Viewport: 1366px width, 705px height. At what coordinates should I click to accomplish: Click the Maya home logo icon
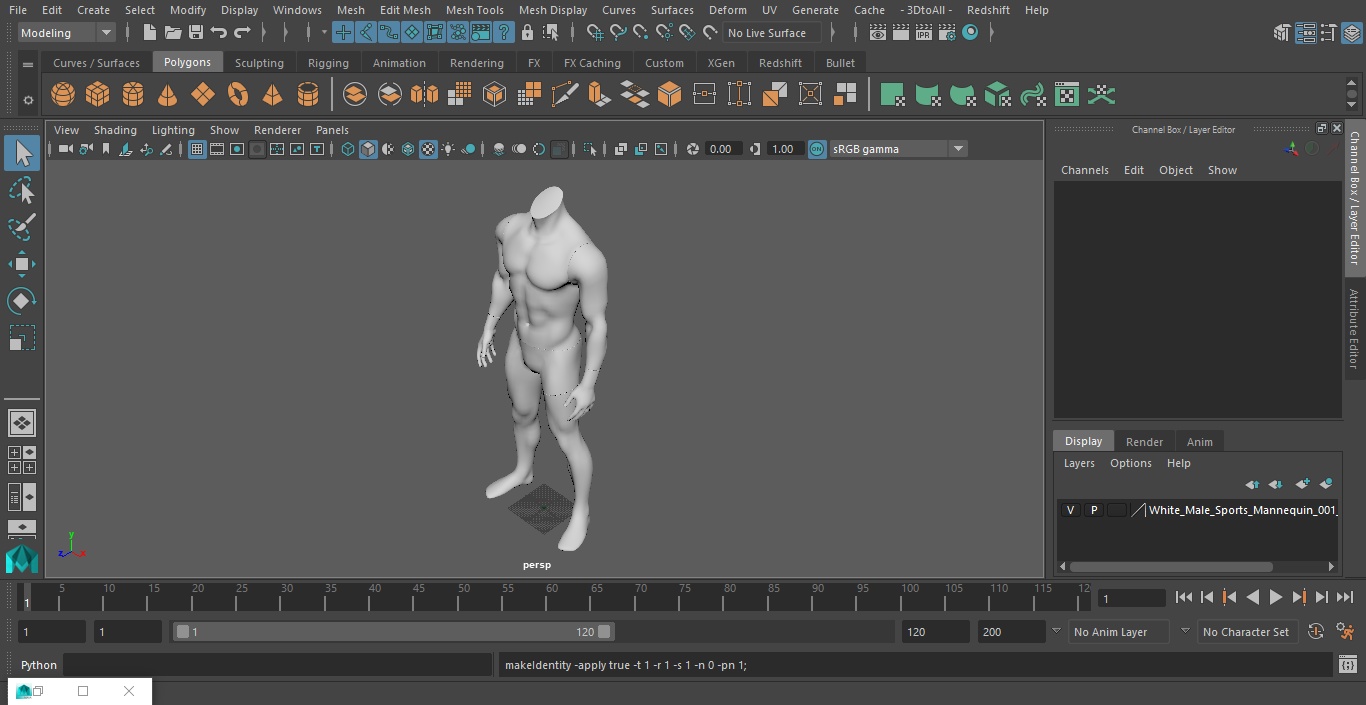(22, 559)
